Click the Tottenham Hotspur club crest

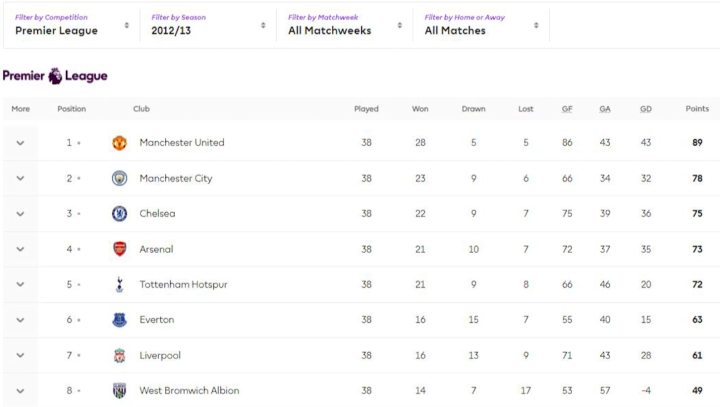(x=120, y=285)
